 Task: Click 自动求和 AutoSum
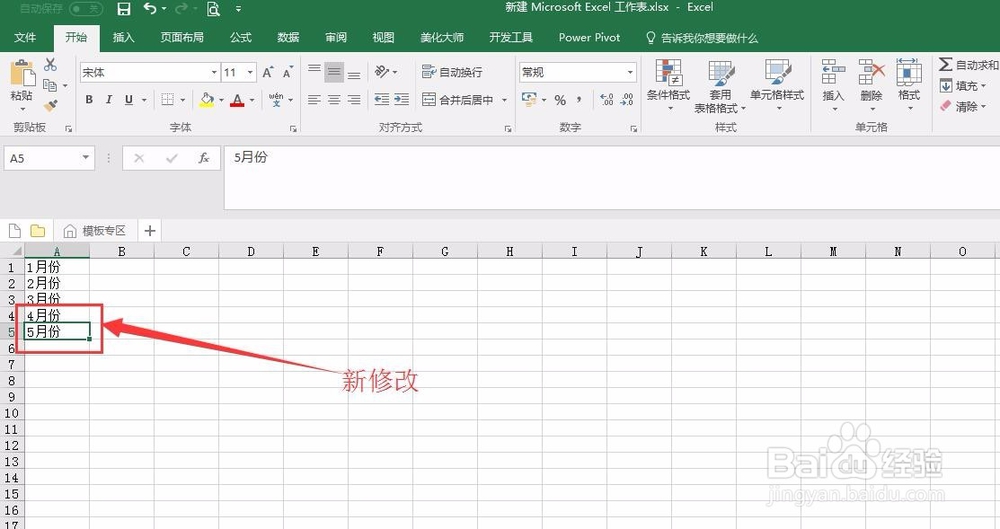tap(968, 64)
